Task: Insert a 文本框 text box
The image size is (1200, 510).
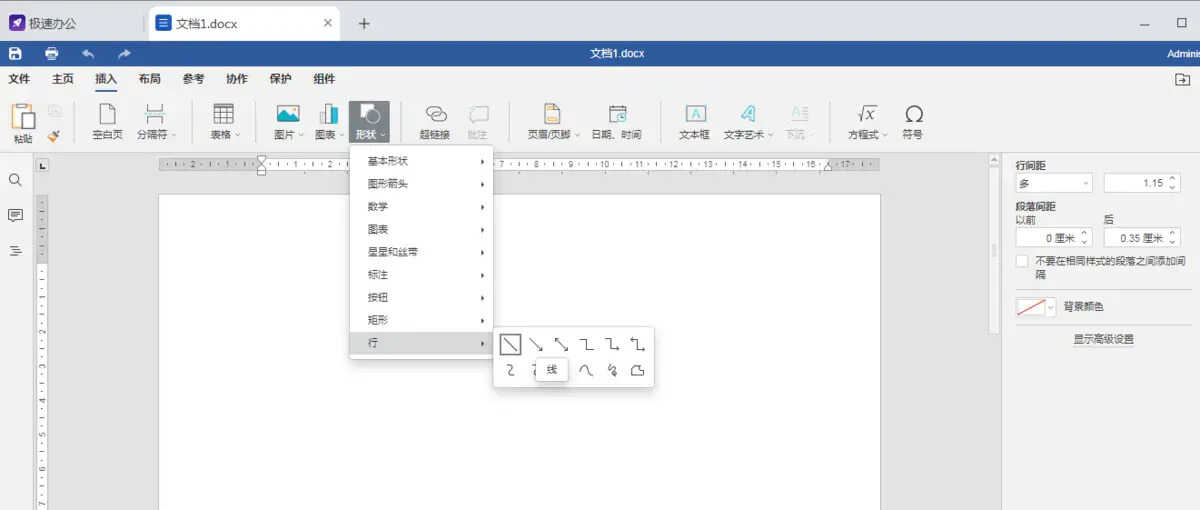Action: coord(694,122)
